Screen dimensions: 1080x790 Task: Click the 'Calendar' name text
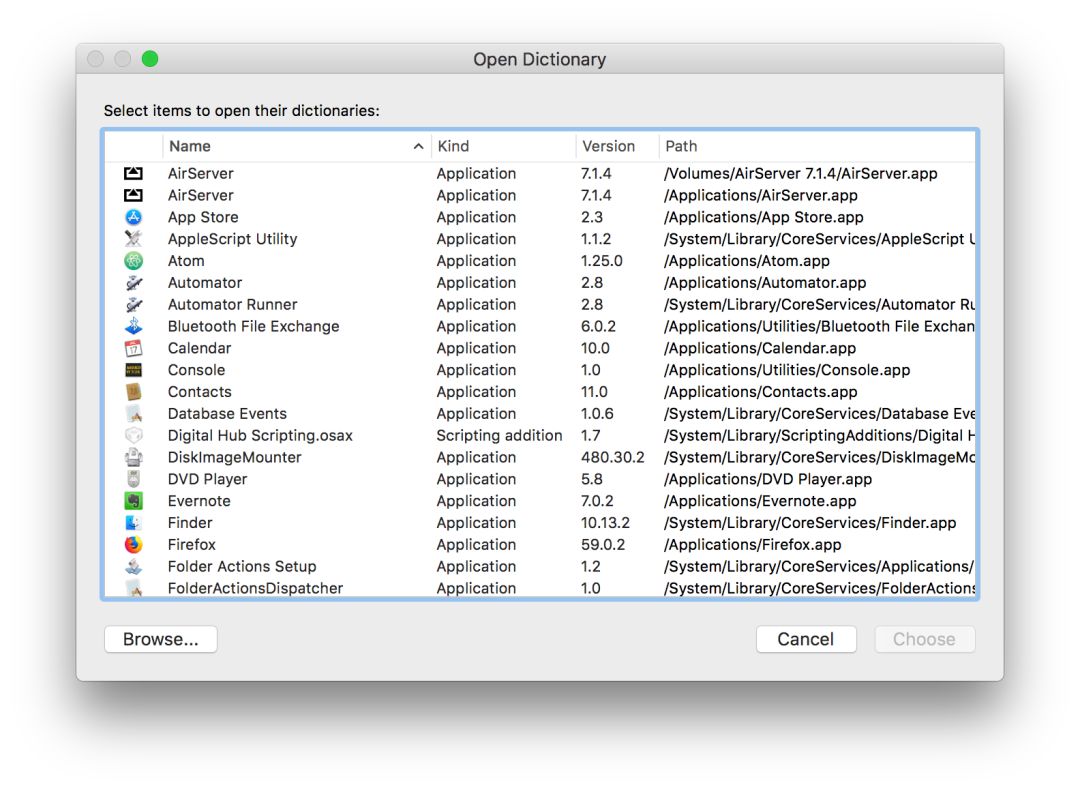point(200,349)
